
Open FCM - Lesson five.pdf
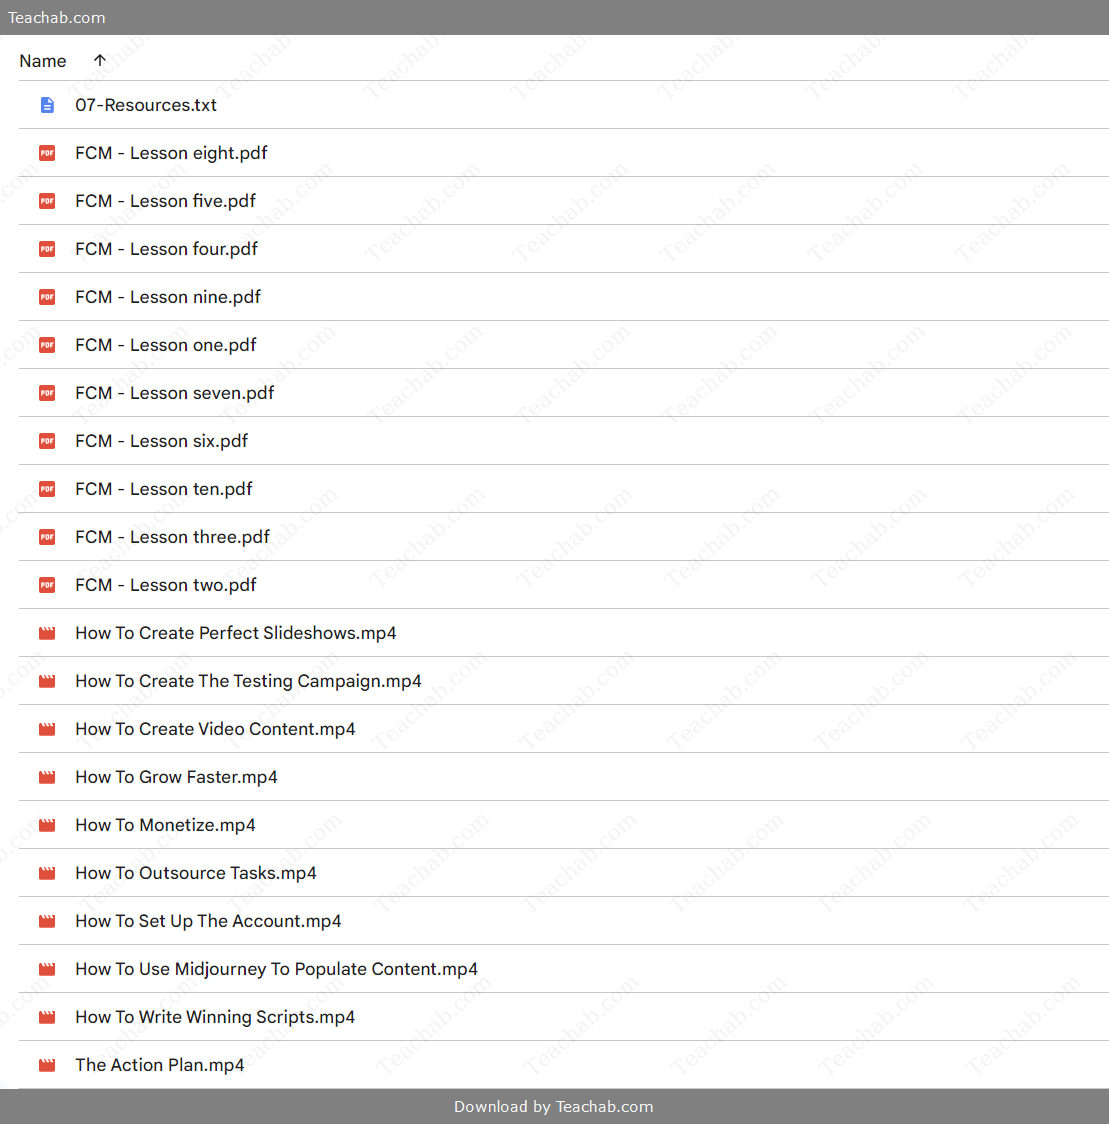(x=166, y=201)
